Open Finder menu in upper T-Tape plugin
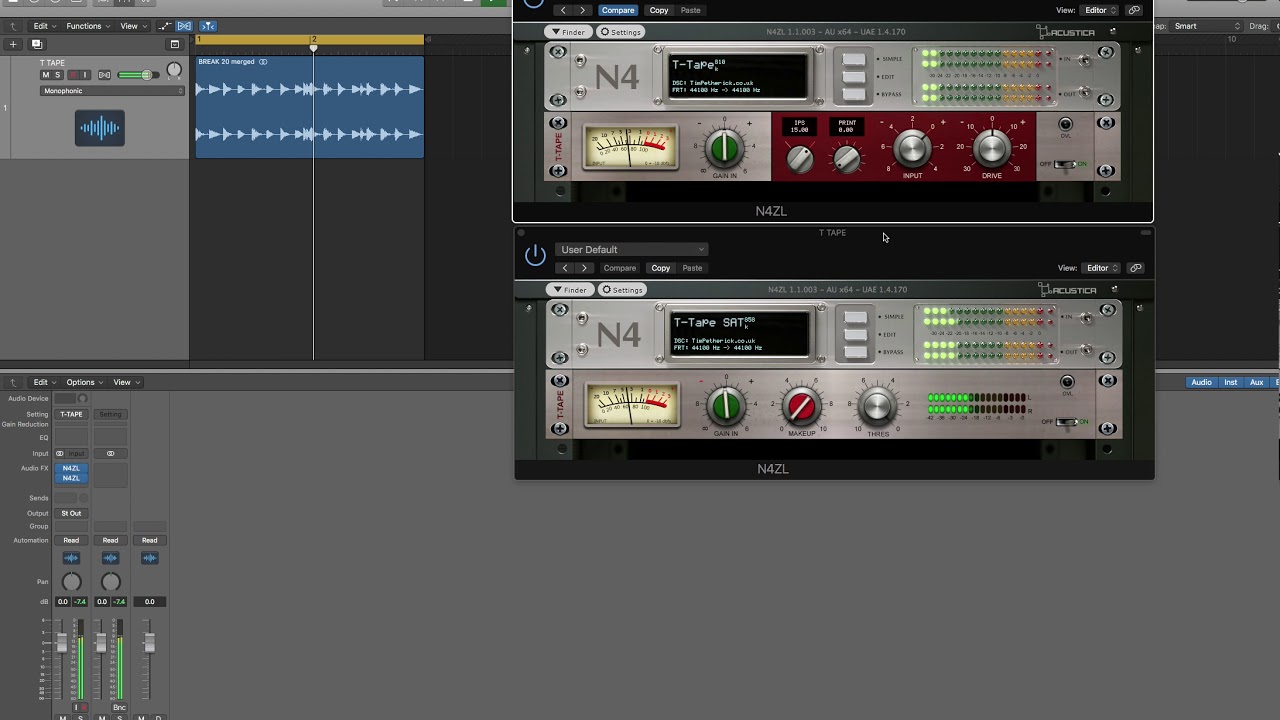Image resolution: width=1280 pixels, height=720 pixels. 568,32
